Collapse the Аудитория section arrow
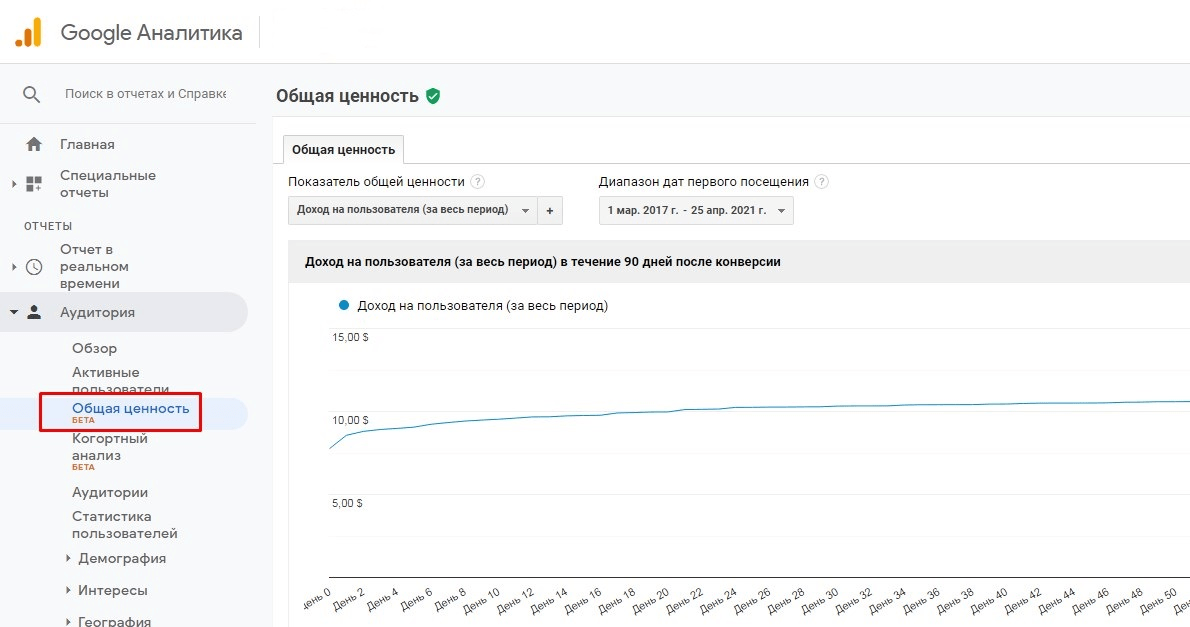 [x=14, y=312]
